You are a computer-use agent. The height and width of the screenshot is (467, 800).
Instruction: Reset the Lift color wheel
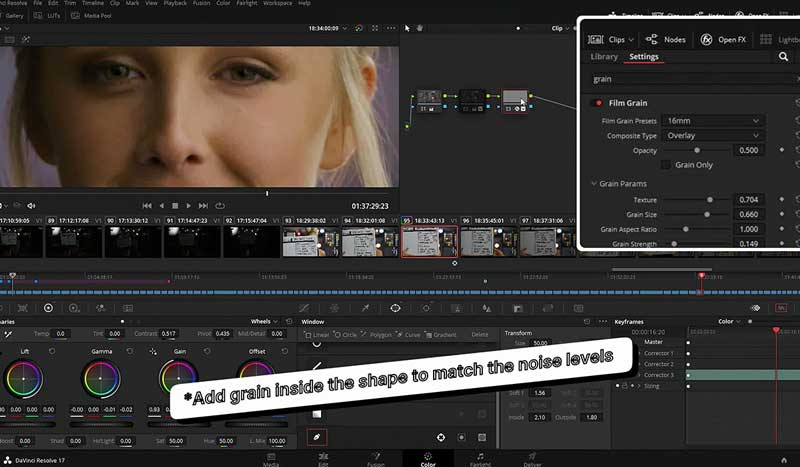(x=52, y=351)
